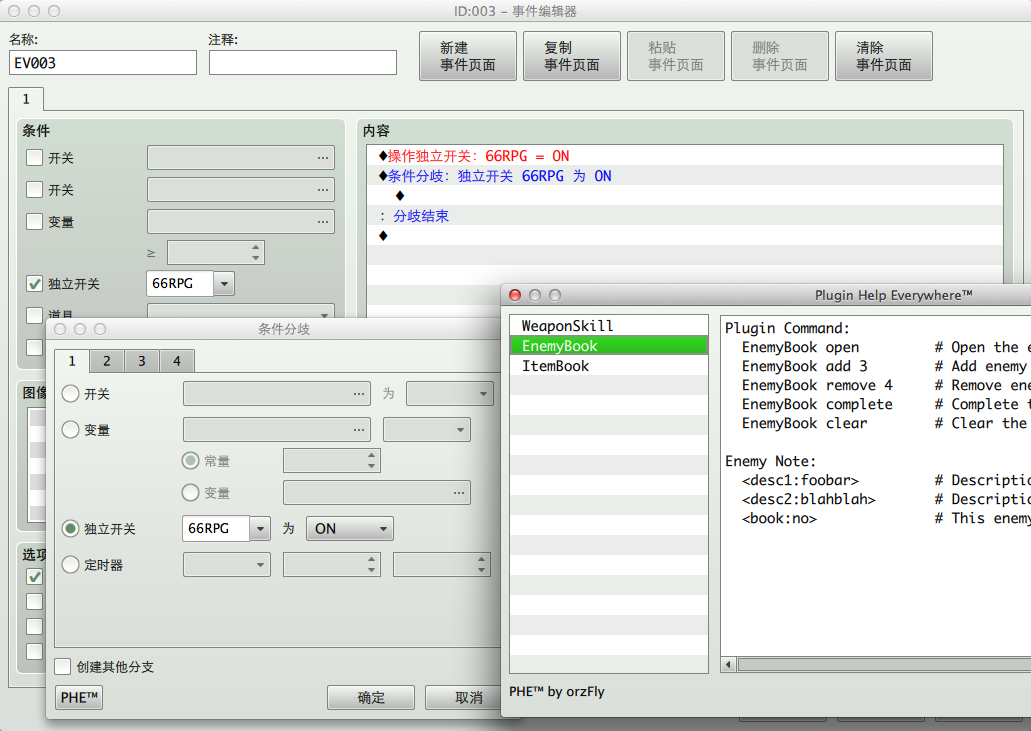Confirm the branch with 确定

[371, 697]
